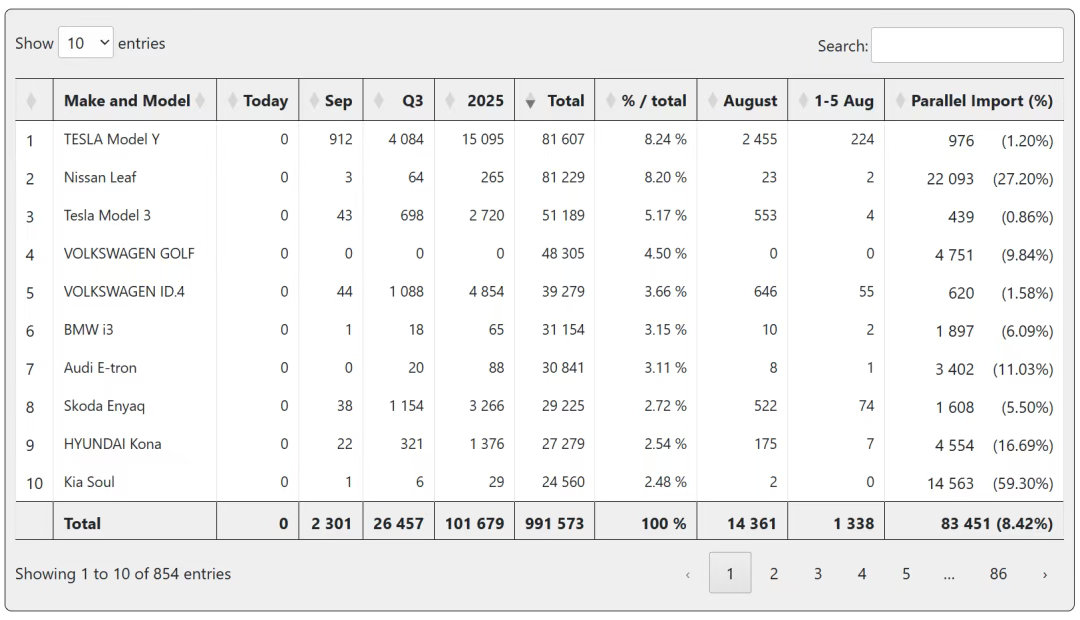Click the Skoda Enyaq Q3 value 1 154
The image size is (1080, 620).
(406, 406)
